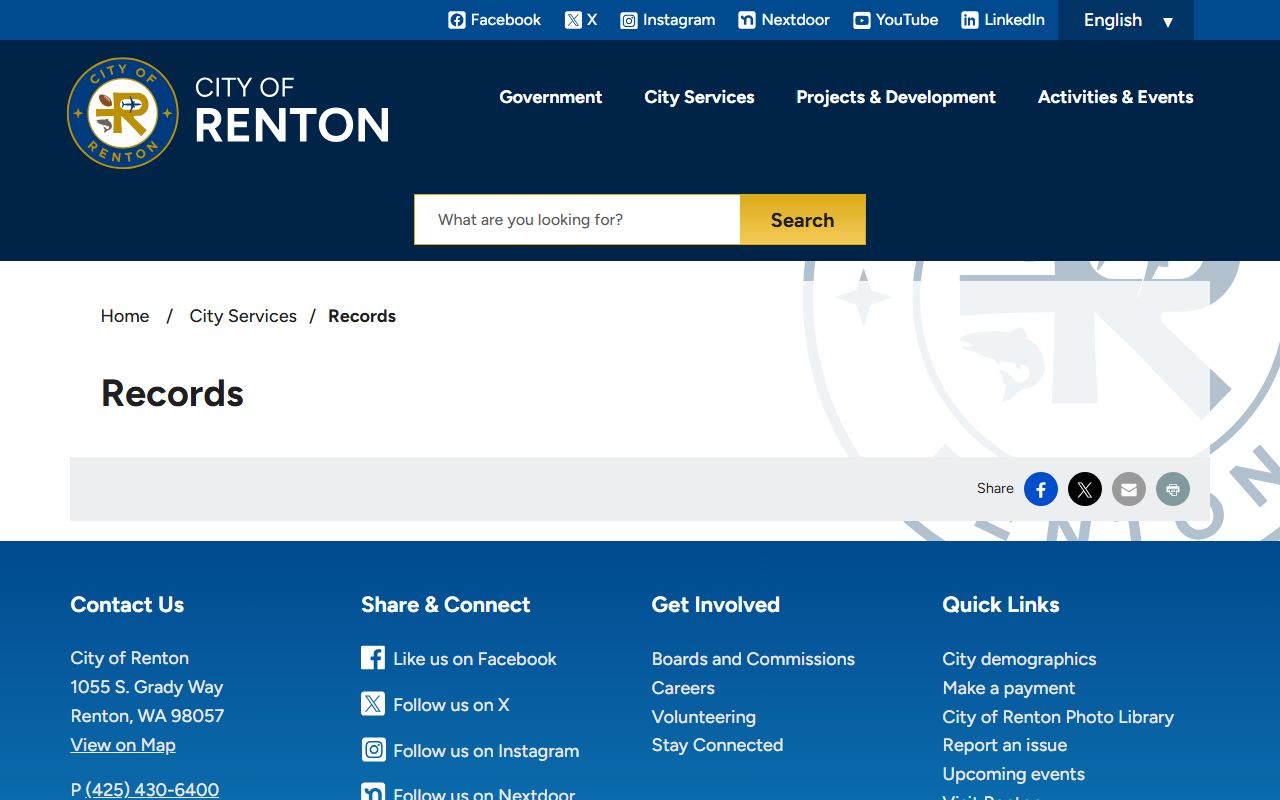1280x800 pixels.
Task: Click the yellow Search button
Action: (802, 220)
